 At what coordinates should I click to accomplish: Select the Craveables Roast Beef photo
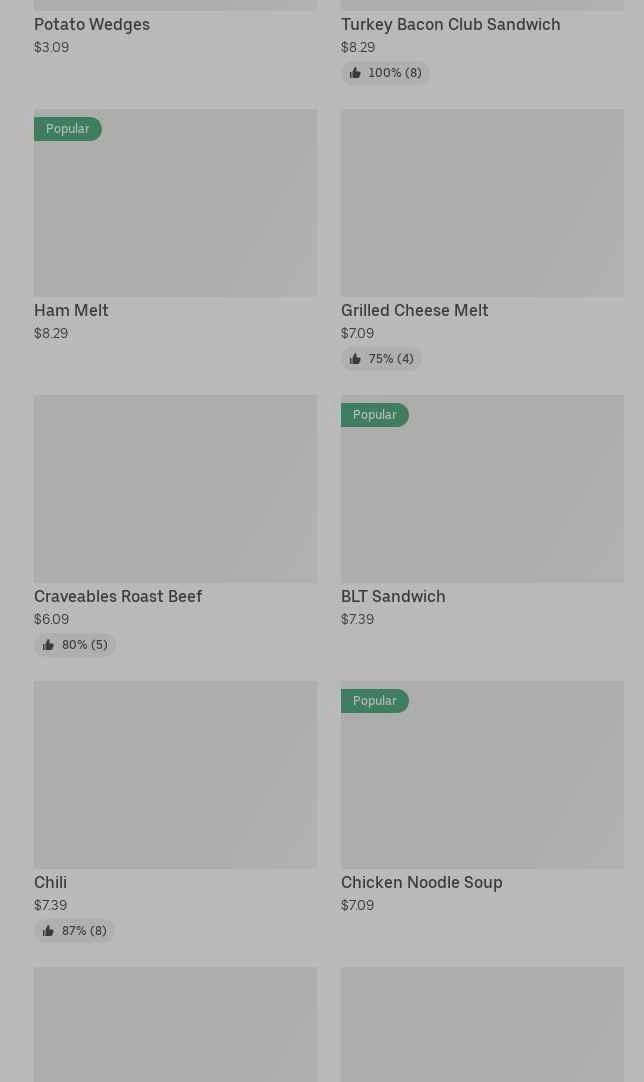tap(175, 489)
